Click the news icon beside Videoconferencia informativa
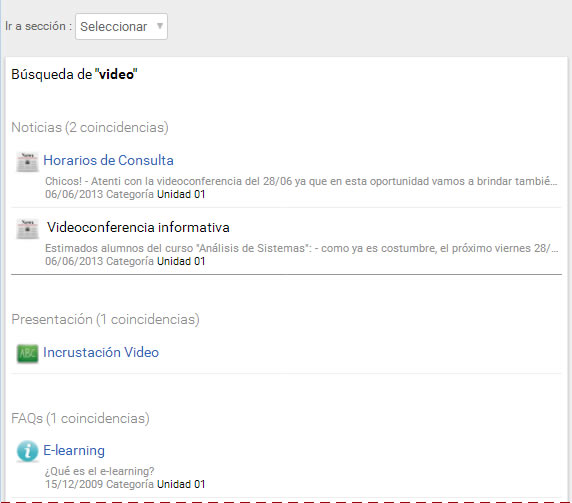572x503 pixels. [27, 229]
